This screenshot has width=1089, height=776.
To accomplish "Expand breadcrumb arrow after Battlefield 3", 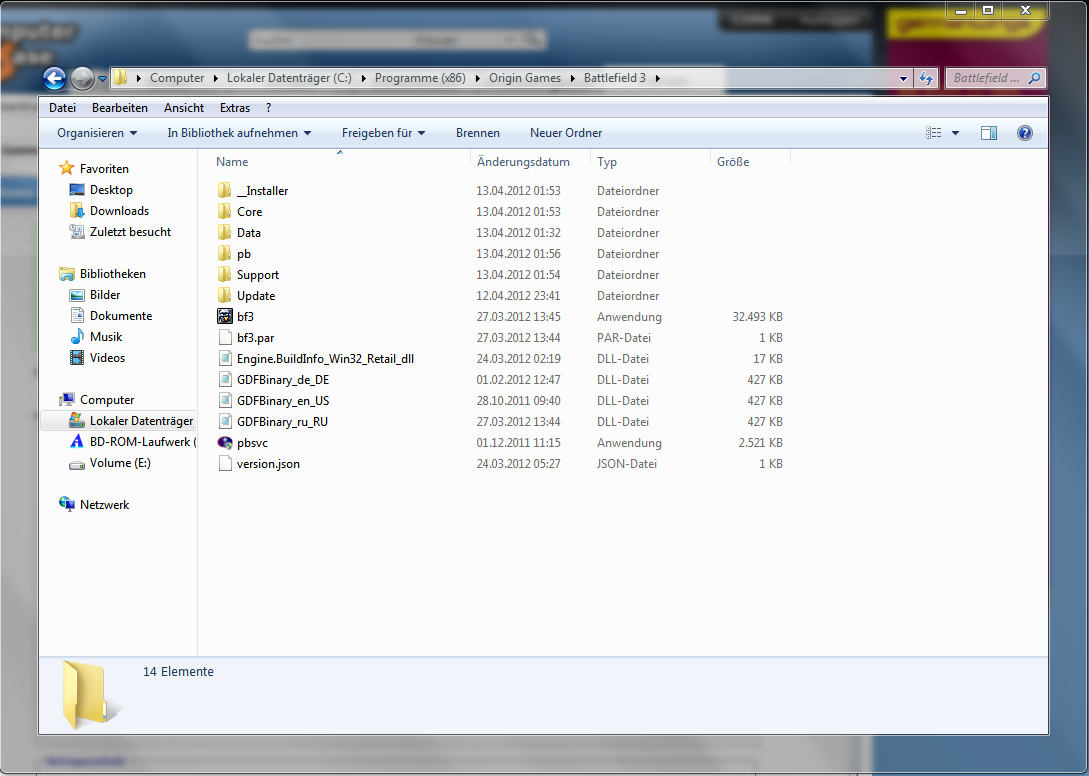I will (657, 78).
